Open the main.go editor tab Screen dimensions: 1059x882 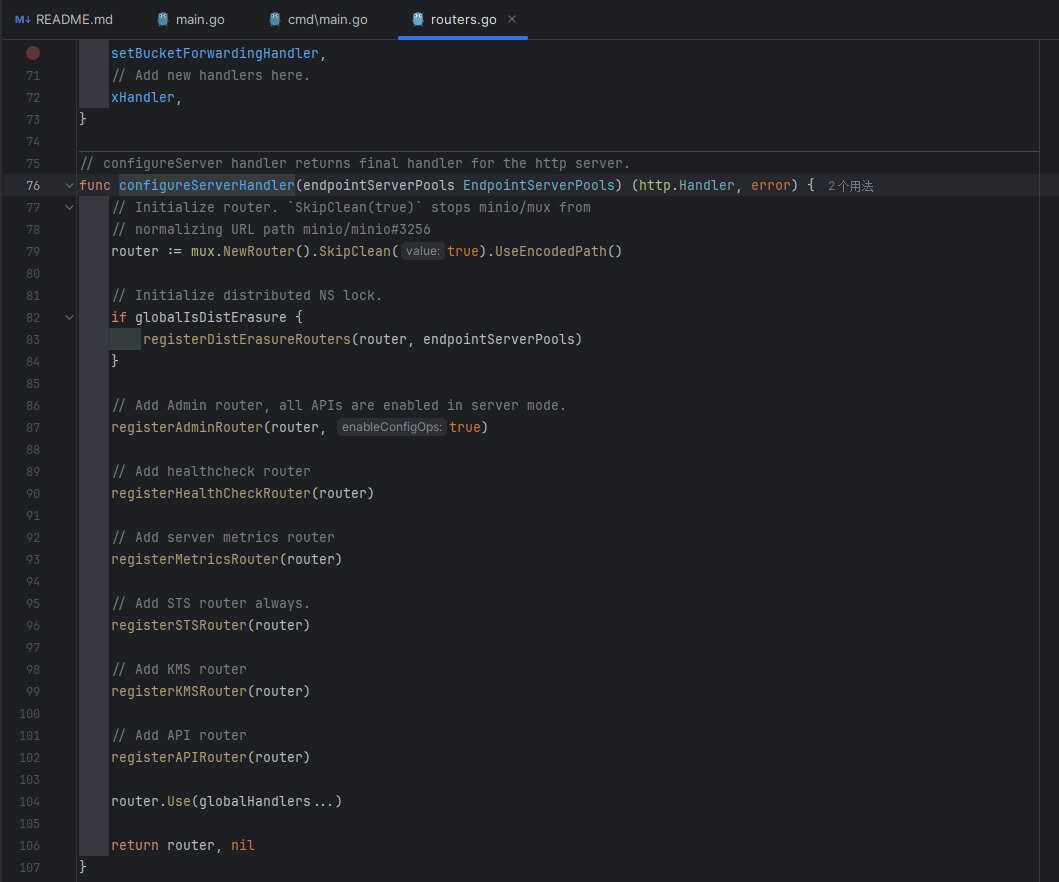coord(191,20)
